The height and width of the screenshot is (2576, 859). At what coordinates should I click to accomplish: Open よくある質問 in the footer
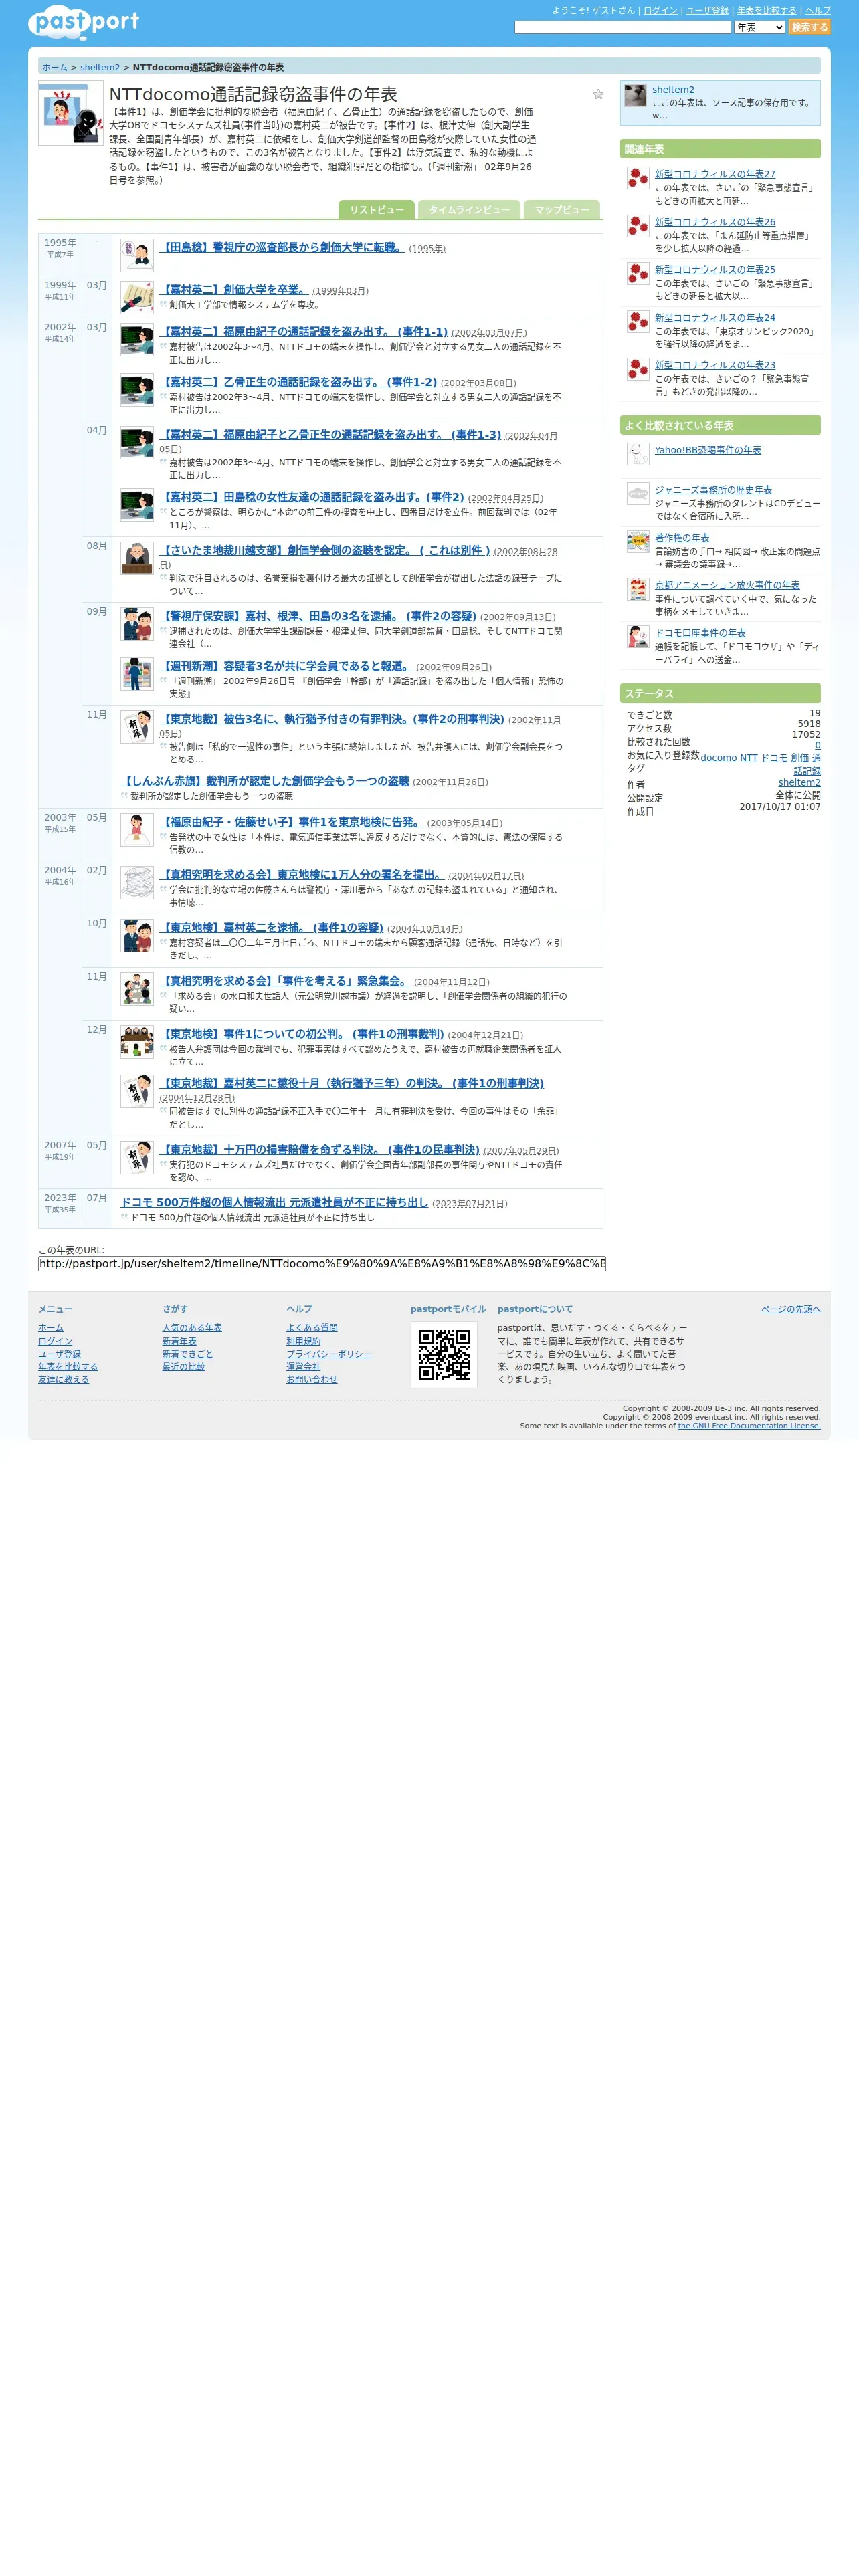[x=312, y=1328]
